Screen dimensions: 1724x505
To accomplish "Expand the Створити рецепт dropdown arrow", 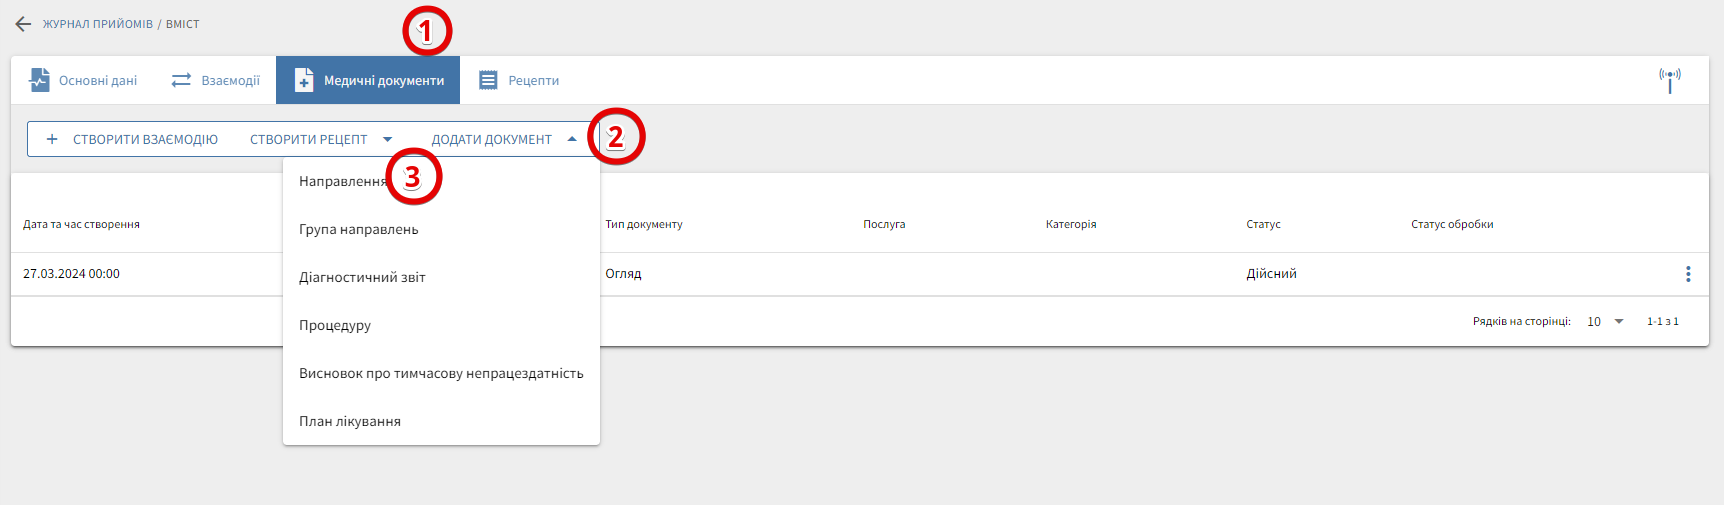I will pyautogui.click(x=388, y=140).
